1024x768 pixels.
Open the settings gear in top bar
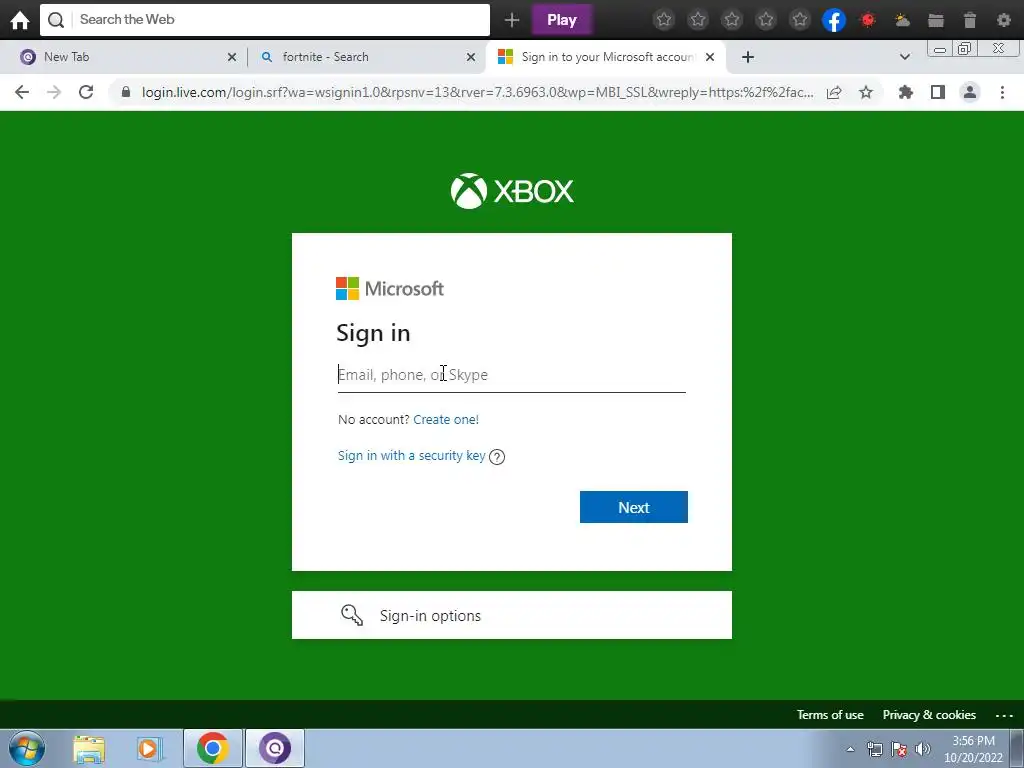[1004, 20]
